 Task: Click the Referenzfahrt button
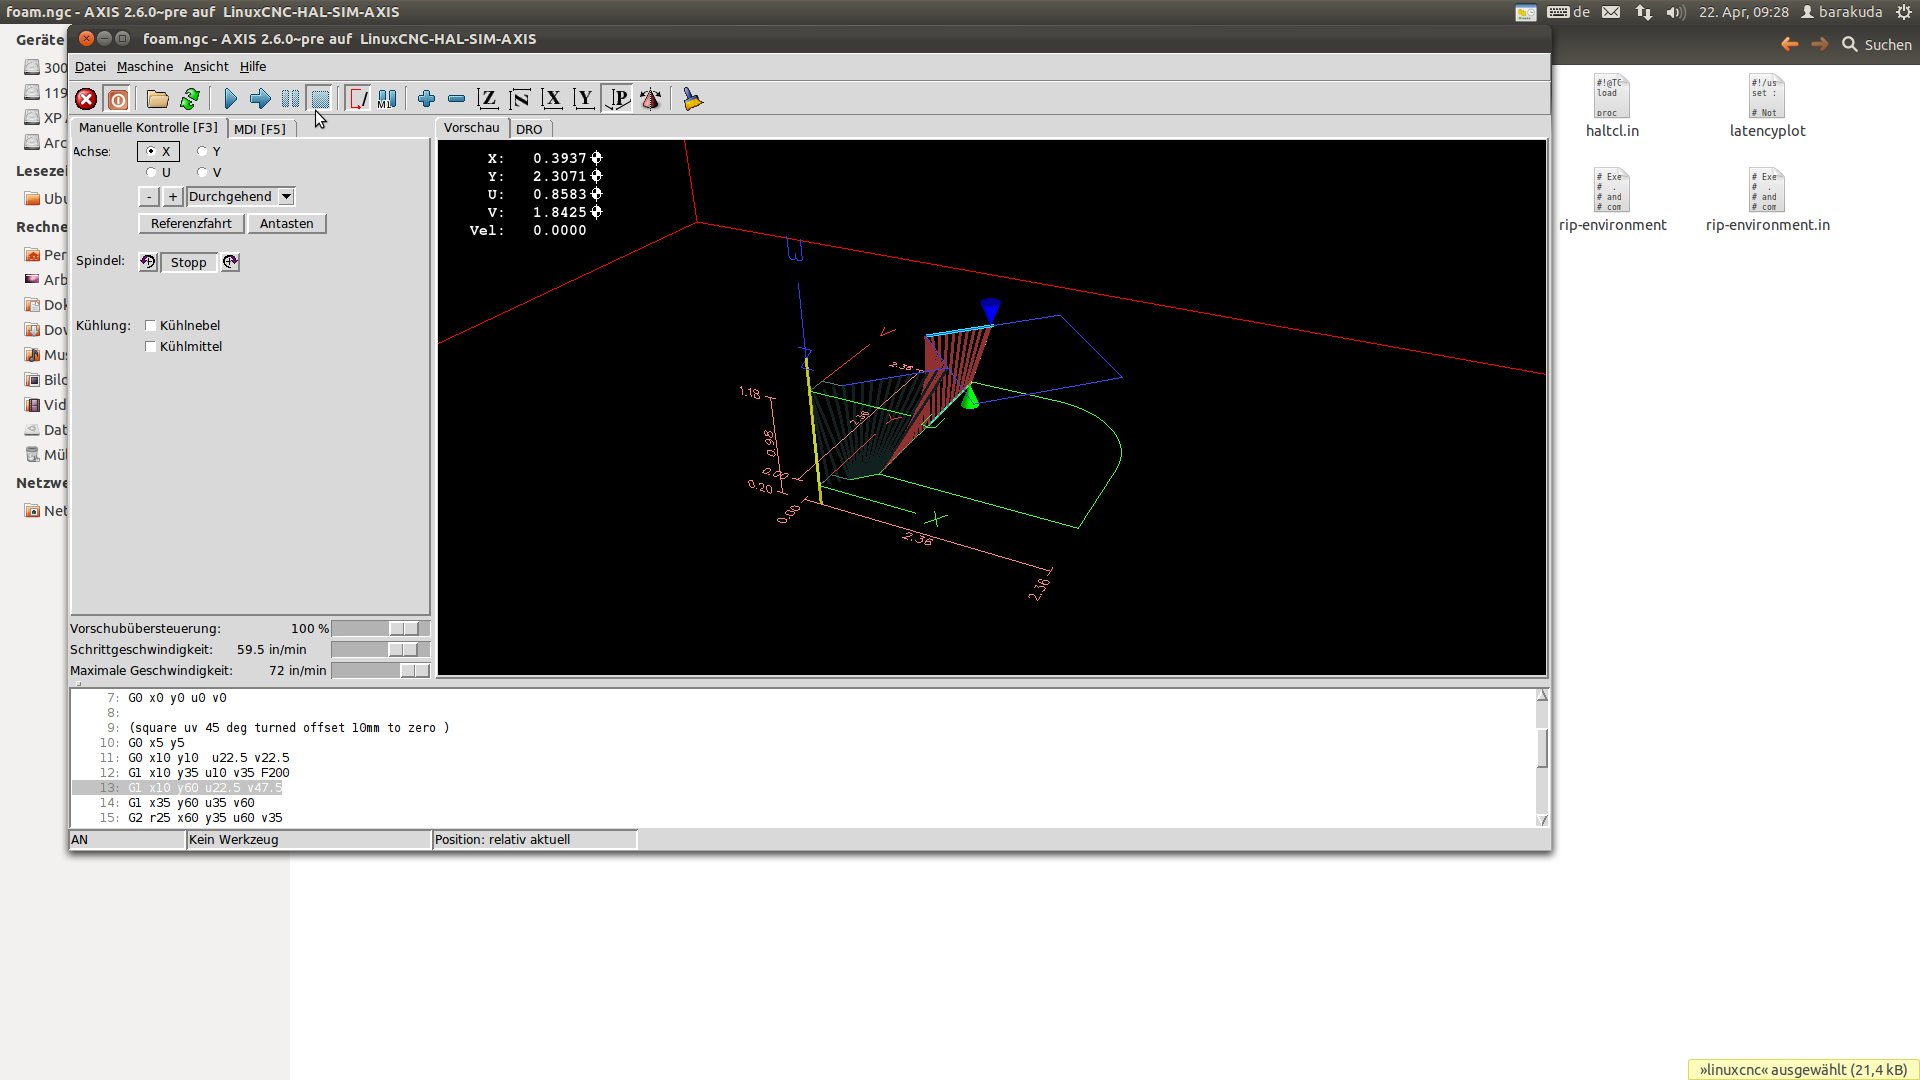[191, 224]
